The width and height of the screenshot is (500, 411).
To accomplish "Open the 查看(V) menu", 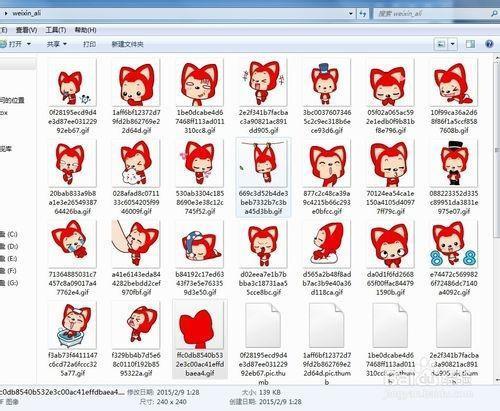I will pyautogui.click(x=27, y=30).
